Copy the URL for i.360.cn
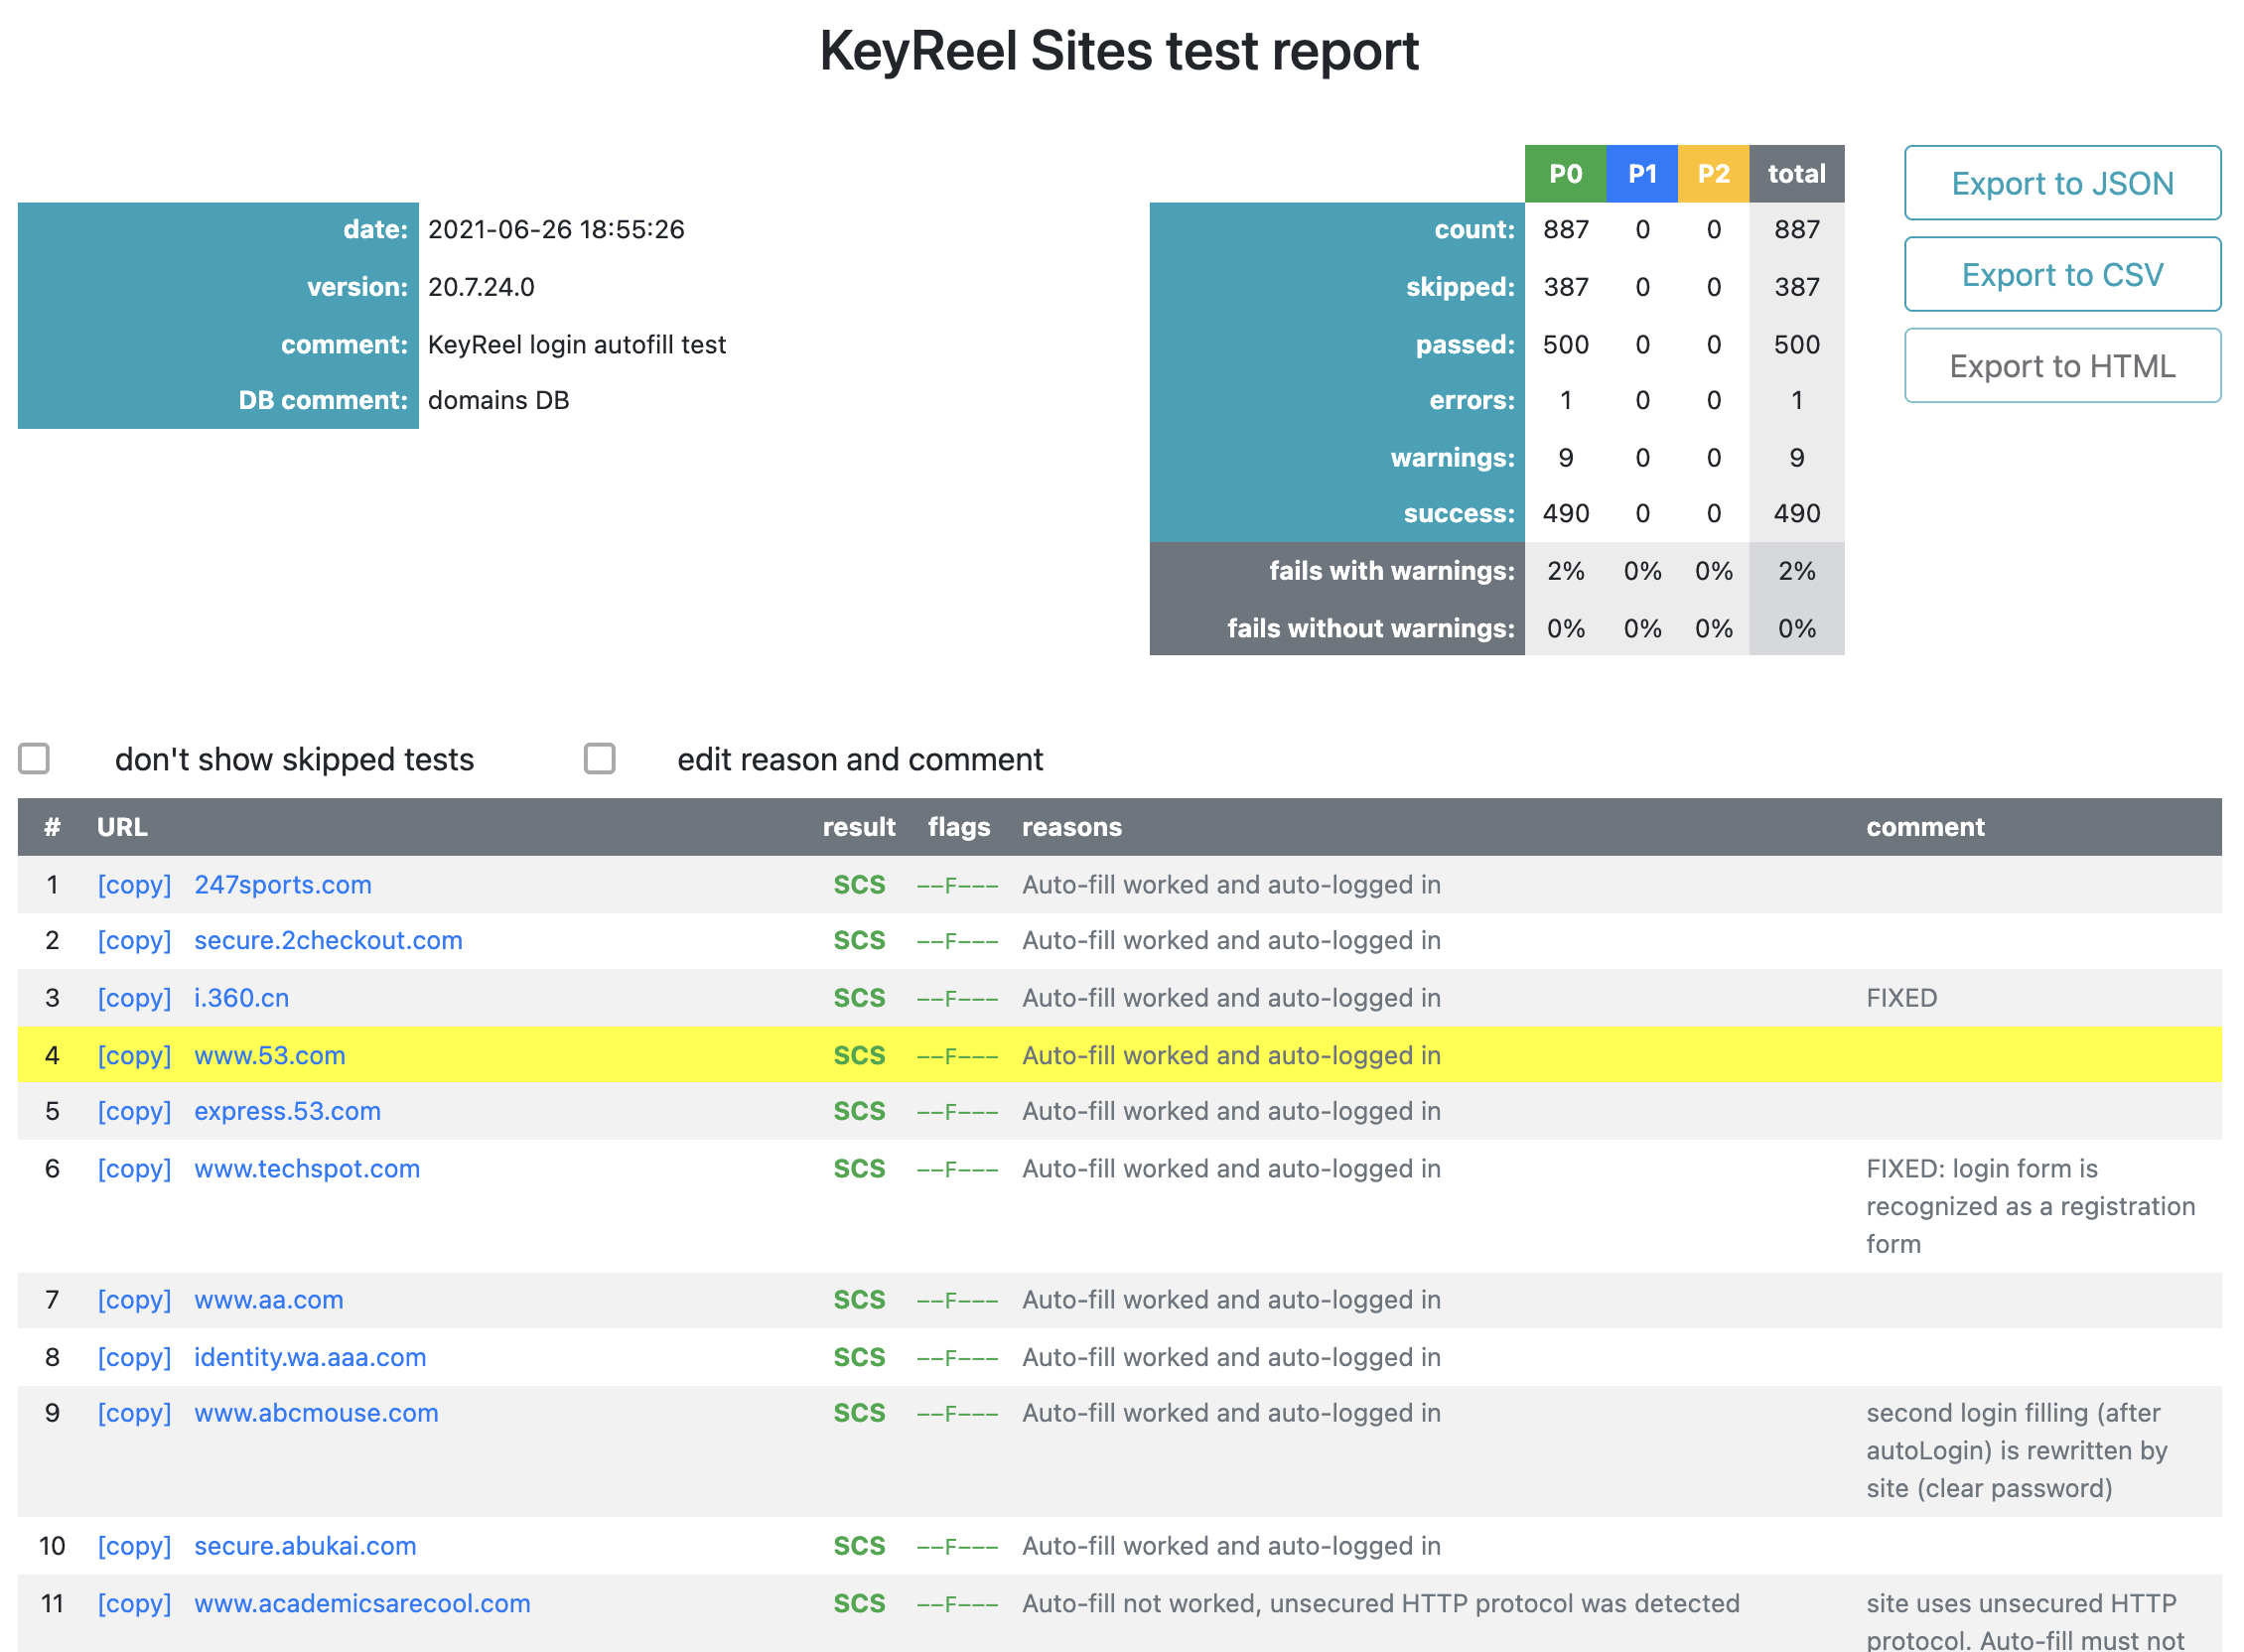Viewport: 2244px width, 1652px height. [134, 998]
